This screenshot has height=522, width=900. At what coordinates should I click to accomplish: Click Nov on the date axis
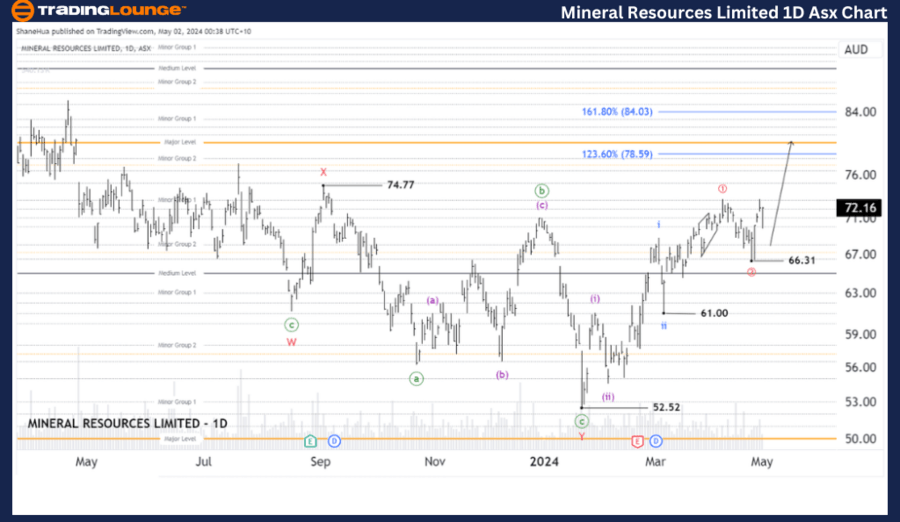(435, 462)
